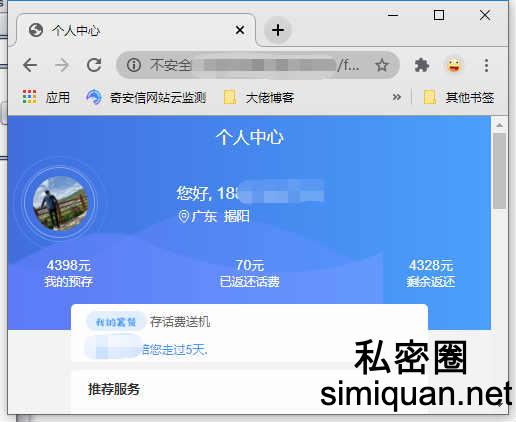Open a new tab with plus button
This screenshot has width=516, height=422.
278,30
